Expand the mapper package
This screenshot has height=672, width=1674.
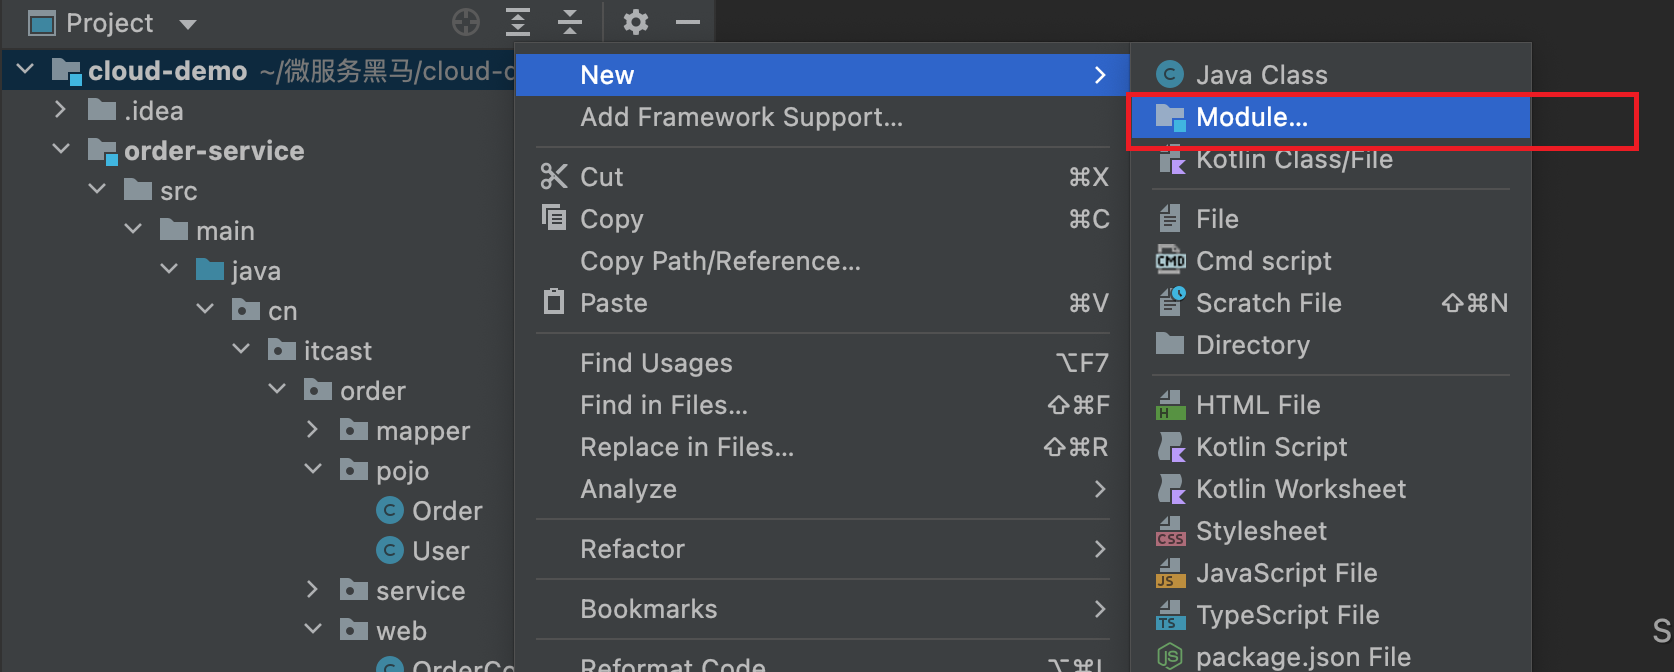313,430
